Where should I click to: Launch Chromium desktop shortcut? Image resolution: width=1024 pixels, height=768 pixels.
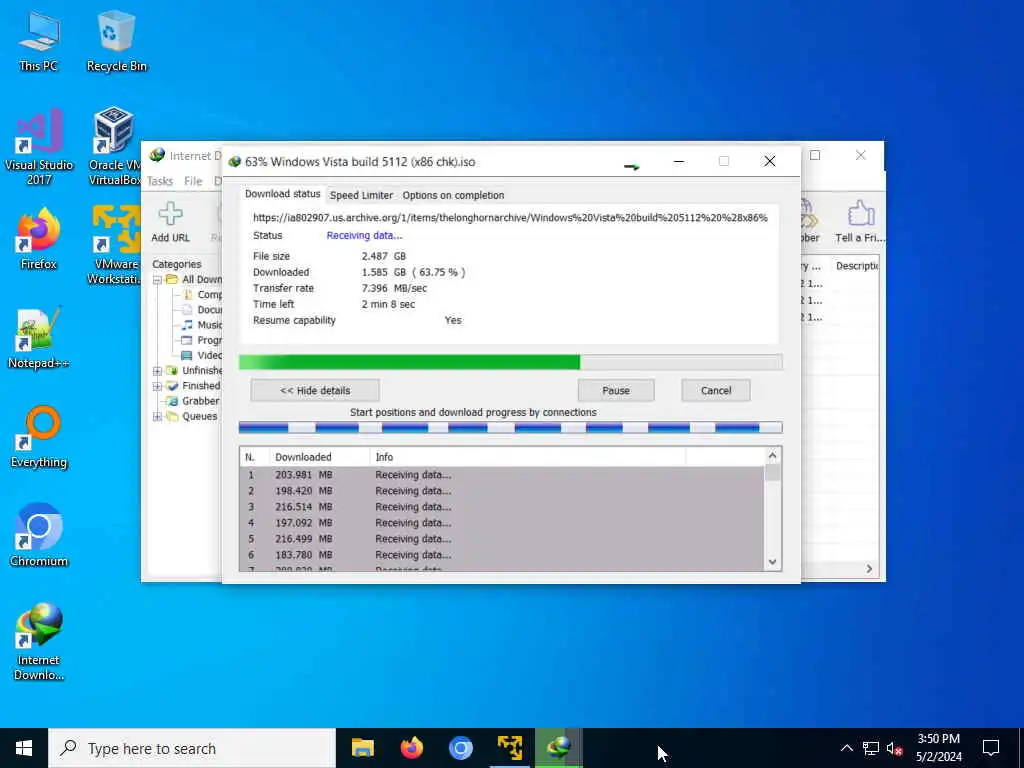tap(39, 536)
